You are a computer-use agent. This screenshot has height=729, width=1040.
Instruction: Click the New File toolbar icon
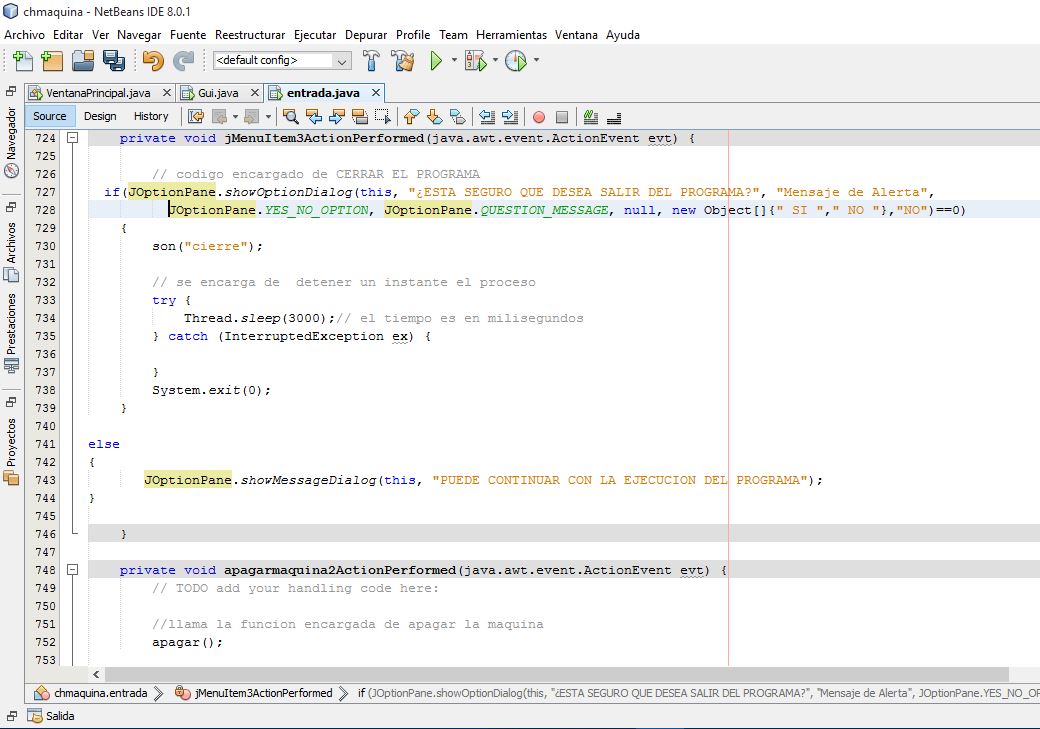click(23, 60)
